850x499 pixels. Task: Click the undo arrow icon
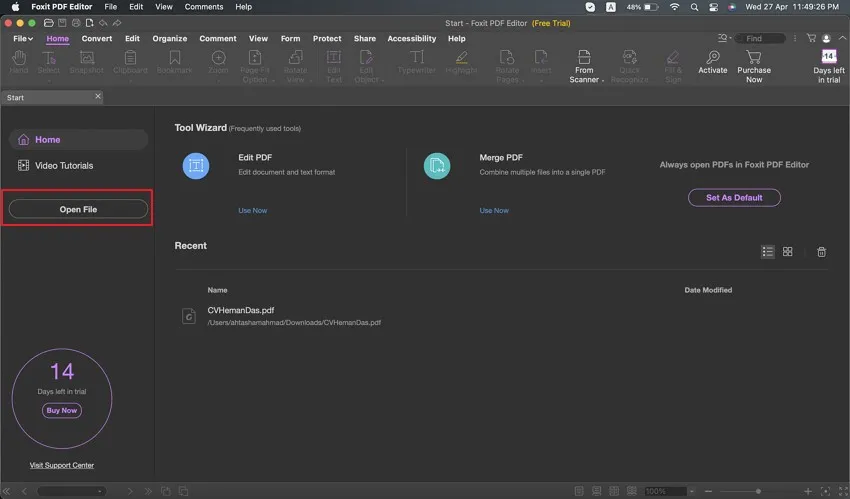[x=103, y=23]
